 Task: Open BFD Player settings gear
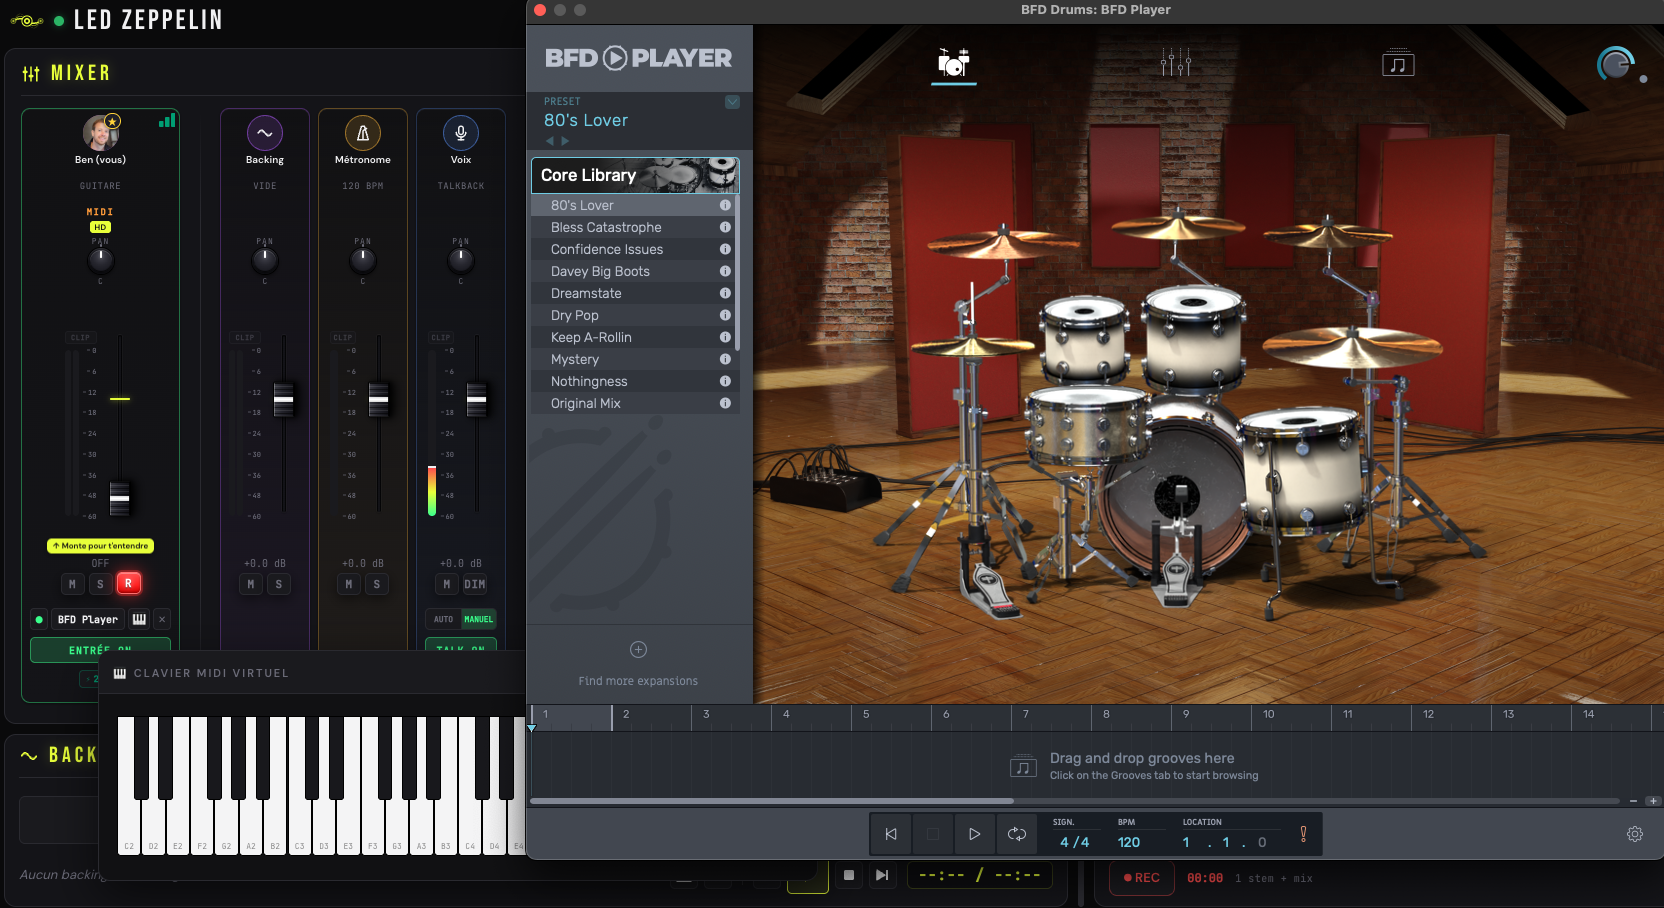coord(1635,834)
